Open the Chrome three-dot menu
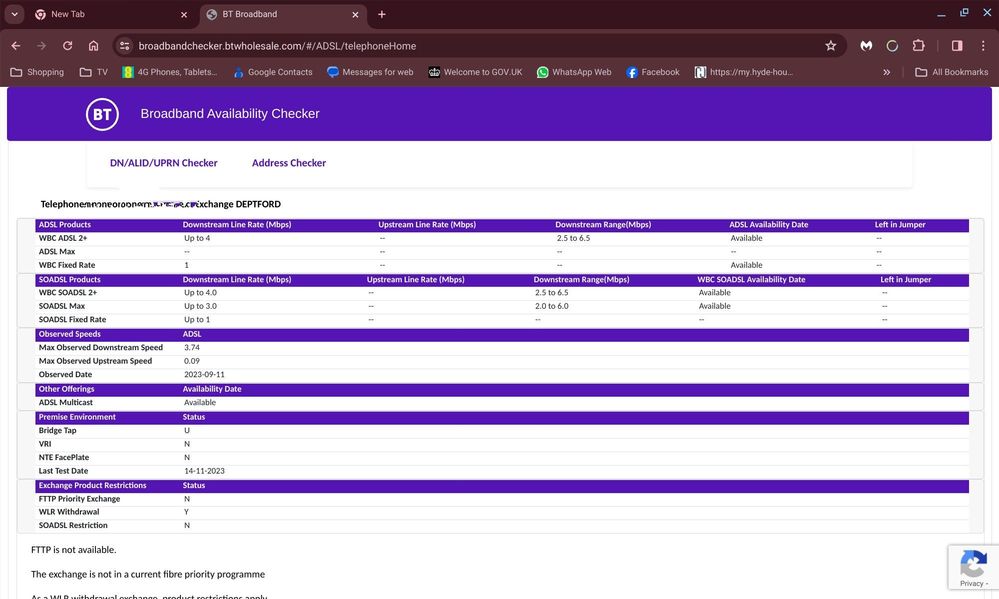This screenshot has width=999, height=599. 983,46
